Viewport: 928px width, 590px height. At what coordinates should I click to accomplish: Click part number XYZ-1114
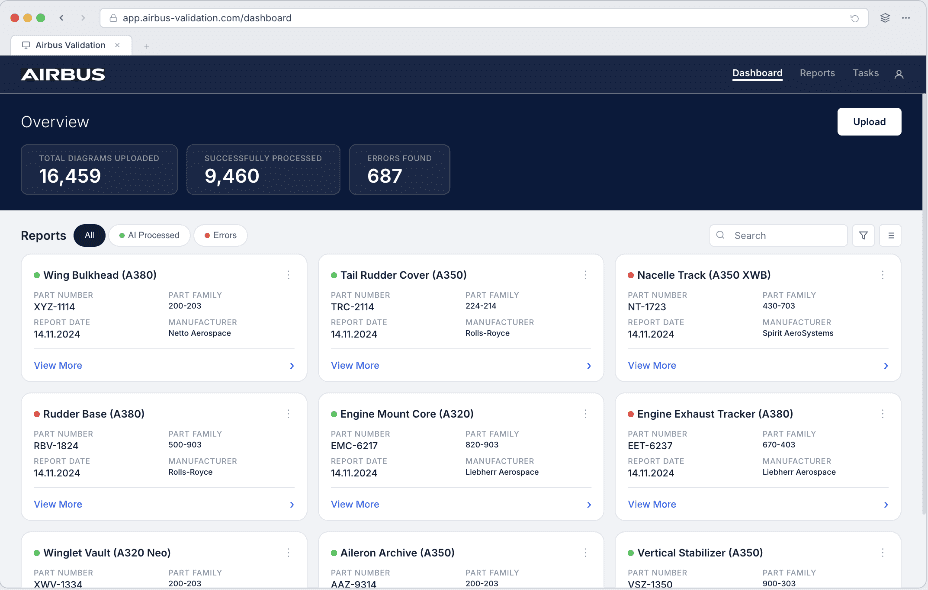54,307
